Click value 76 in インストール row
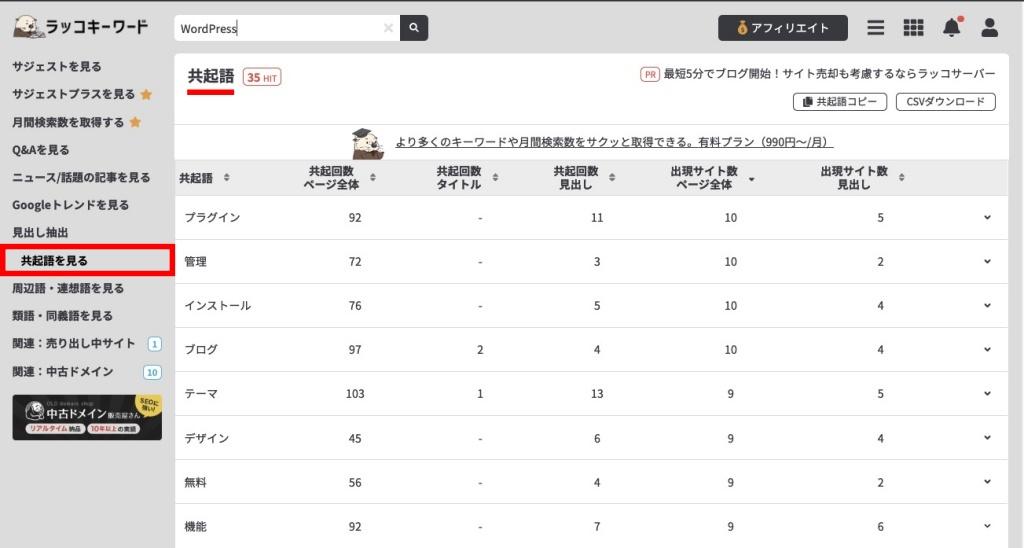The width and height of the screenshot is (1024, 548). pyautogui.click(x=355, y=306)
